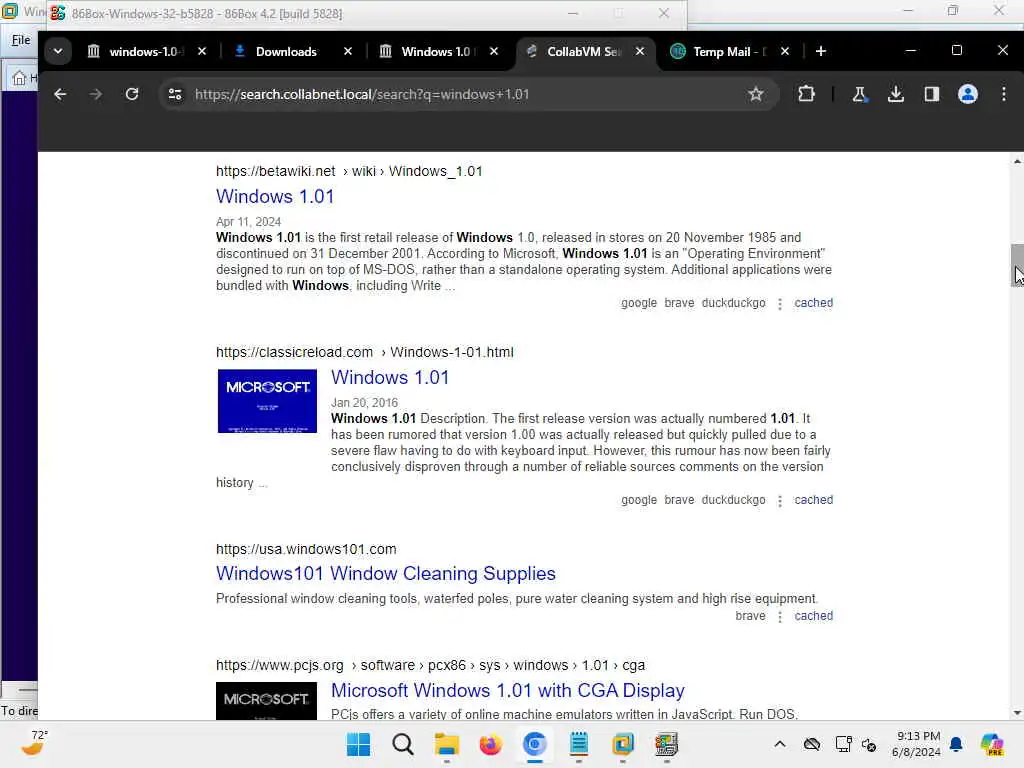
Task: Open classicreload Windows 1.01 result
Action: click(x=390, y=377)
